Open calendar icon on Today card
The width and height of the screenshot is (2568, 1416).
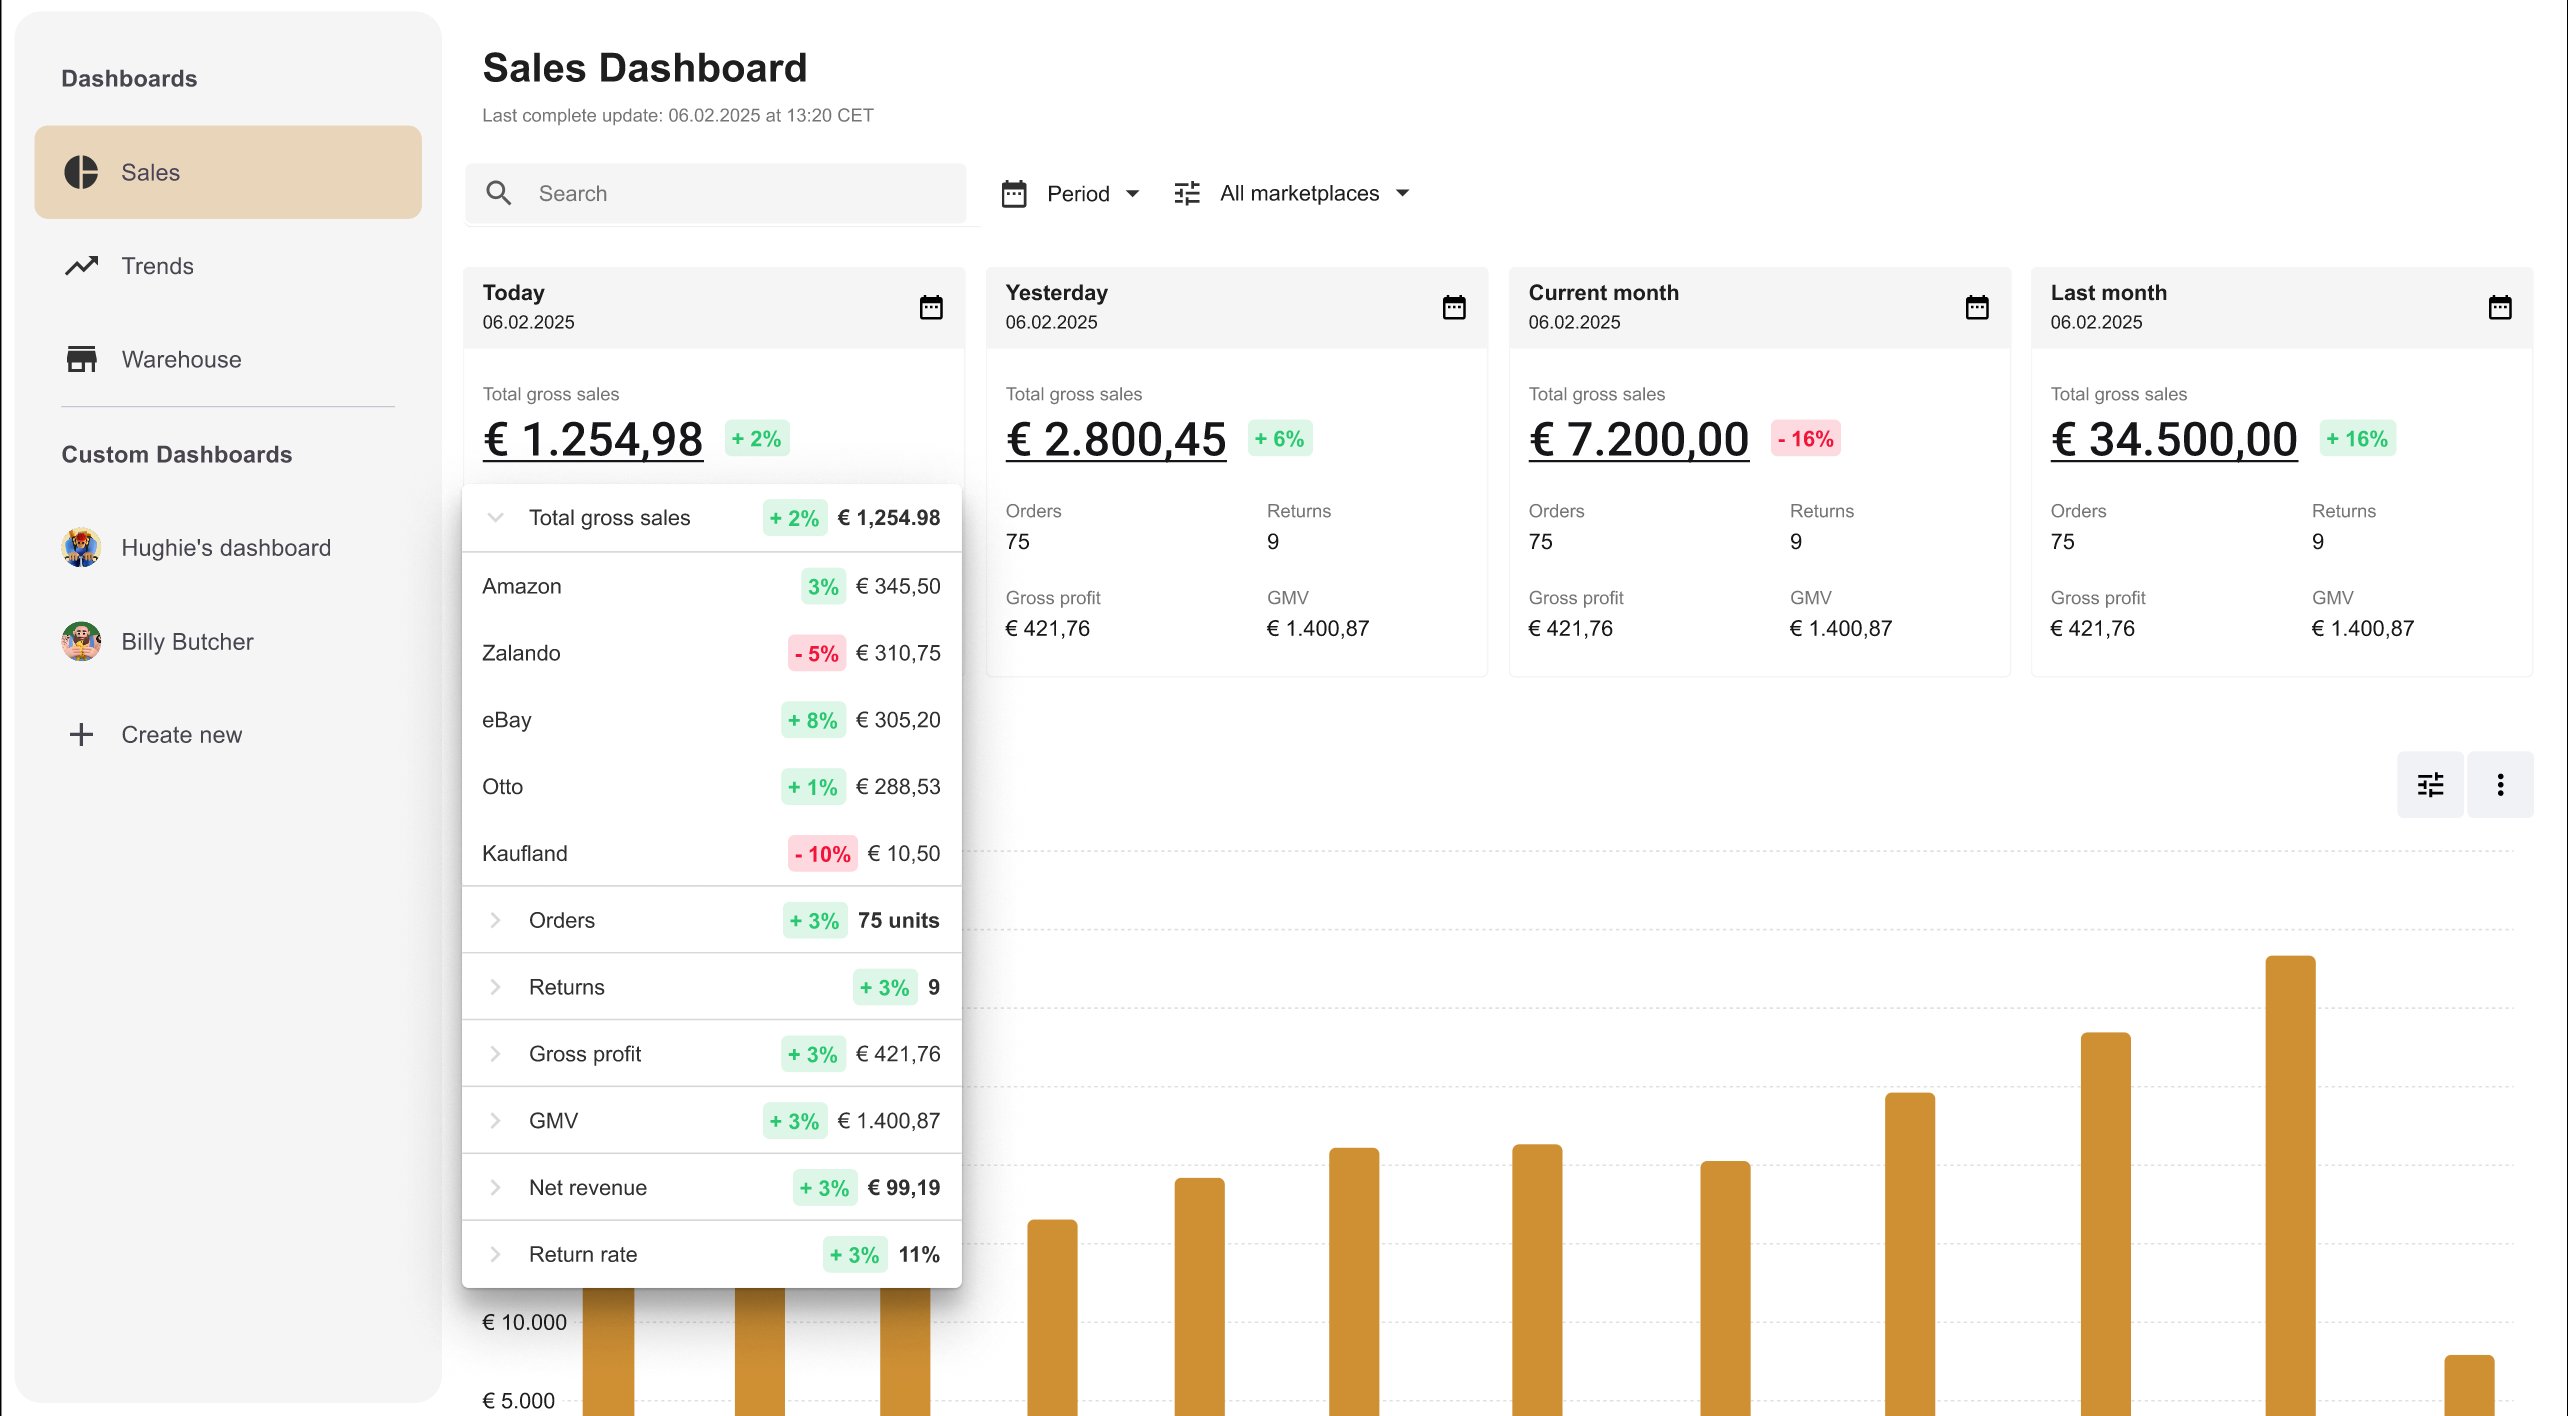pos(931,307)
